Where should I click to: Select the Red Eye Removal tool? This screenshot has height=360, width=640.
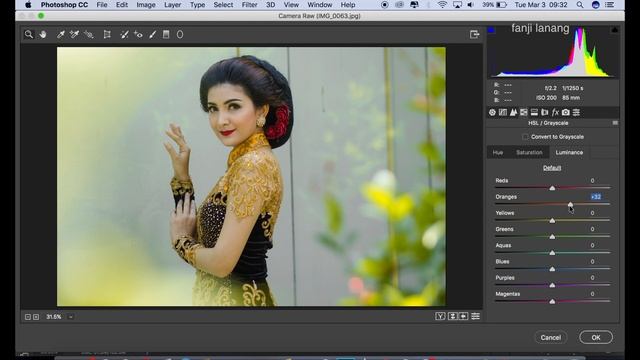tap(138, 35)
